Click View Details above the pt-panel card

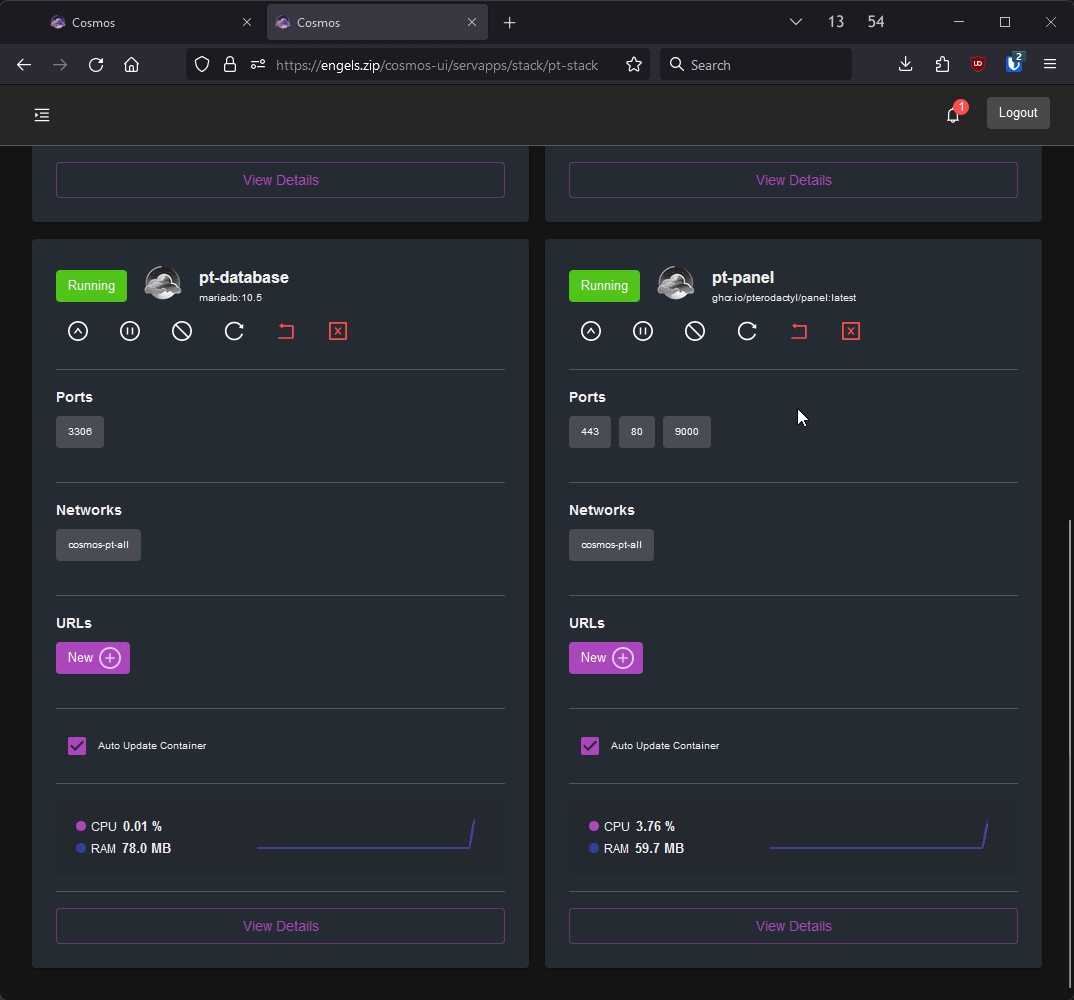794,180
